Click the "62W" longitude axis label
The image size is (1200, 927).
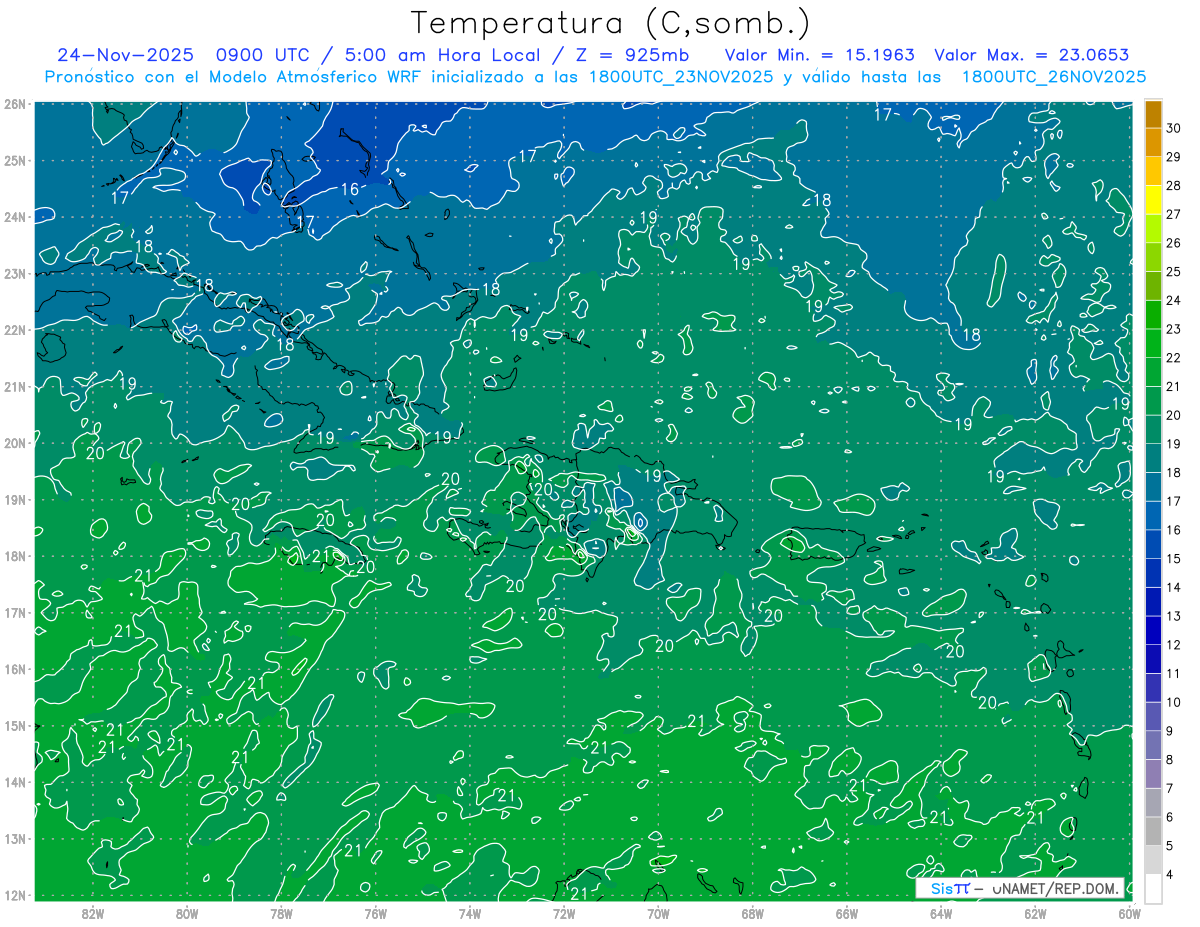tap(1035, 913)
